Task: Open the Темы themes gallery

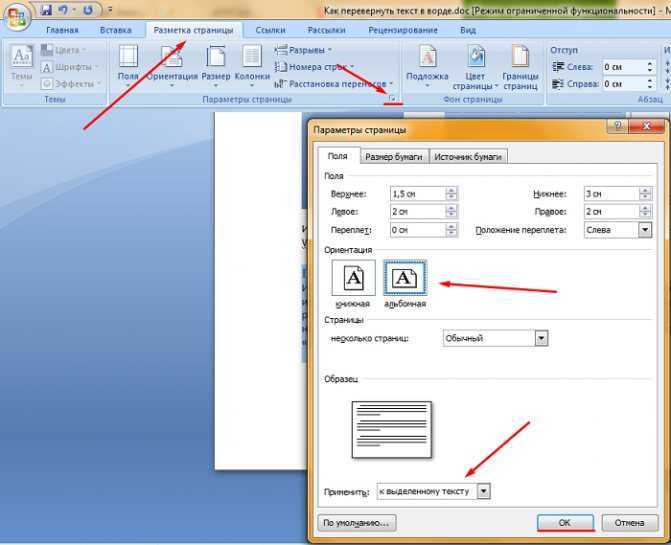Action: [21, 66]
